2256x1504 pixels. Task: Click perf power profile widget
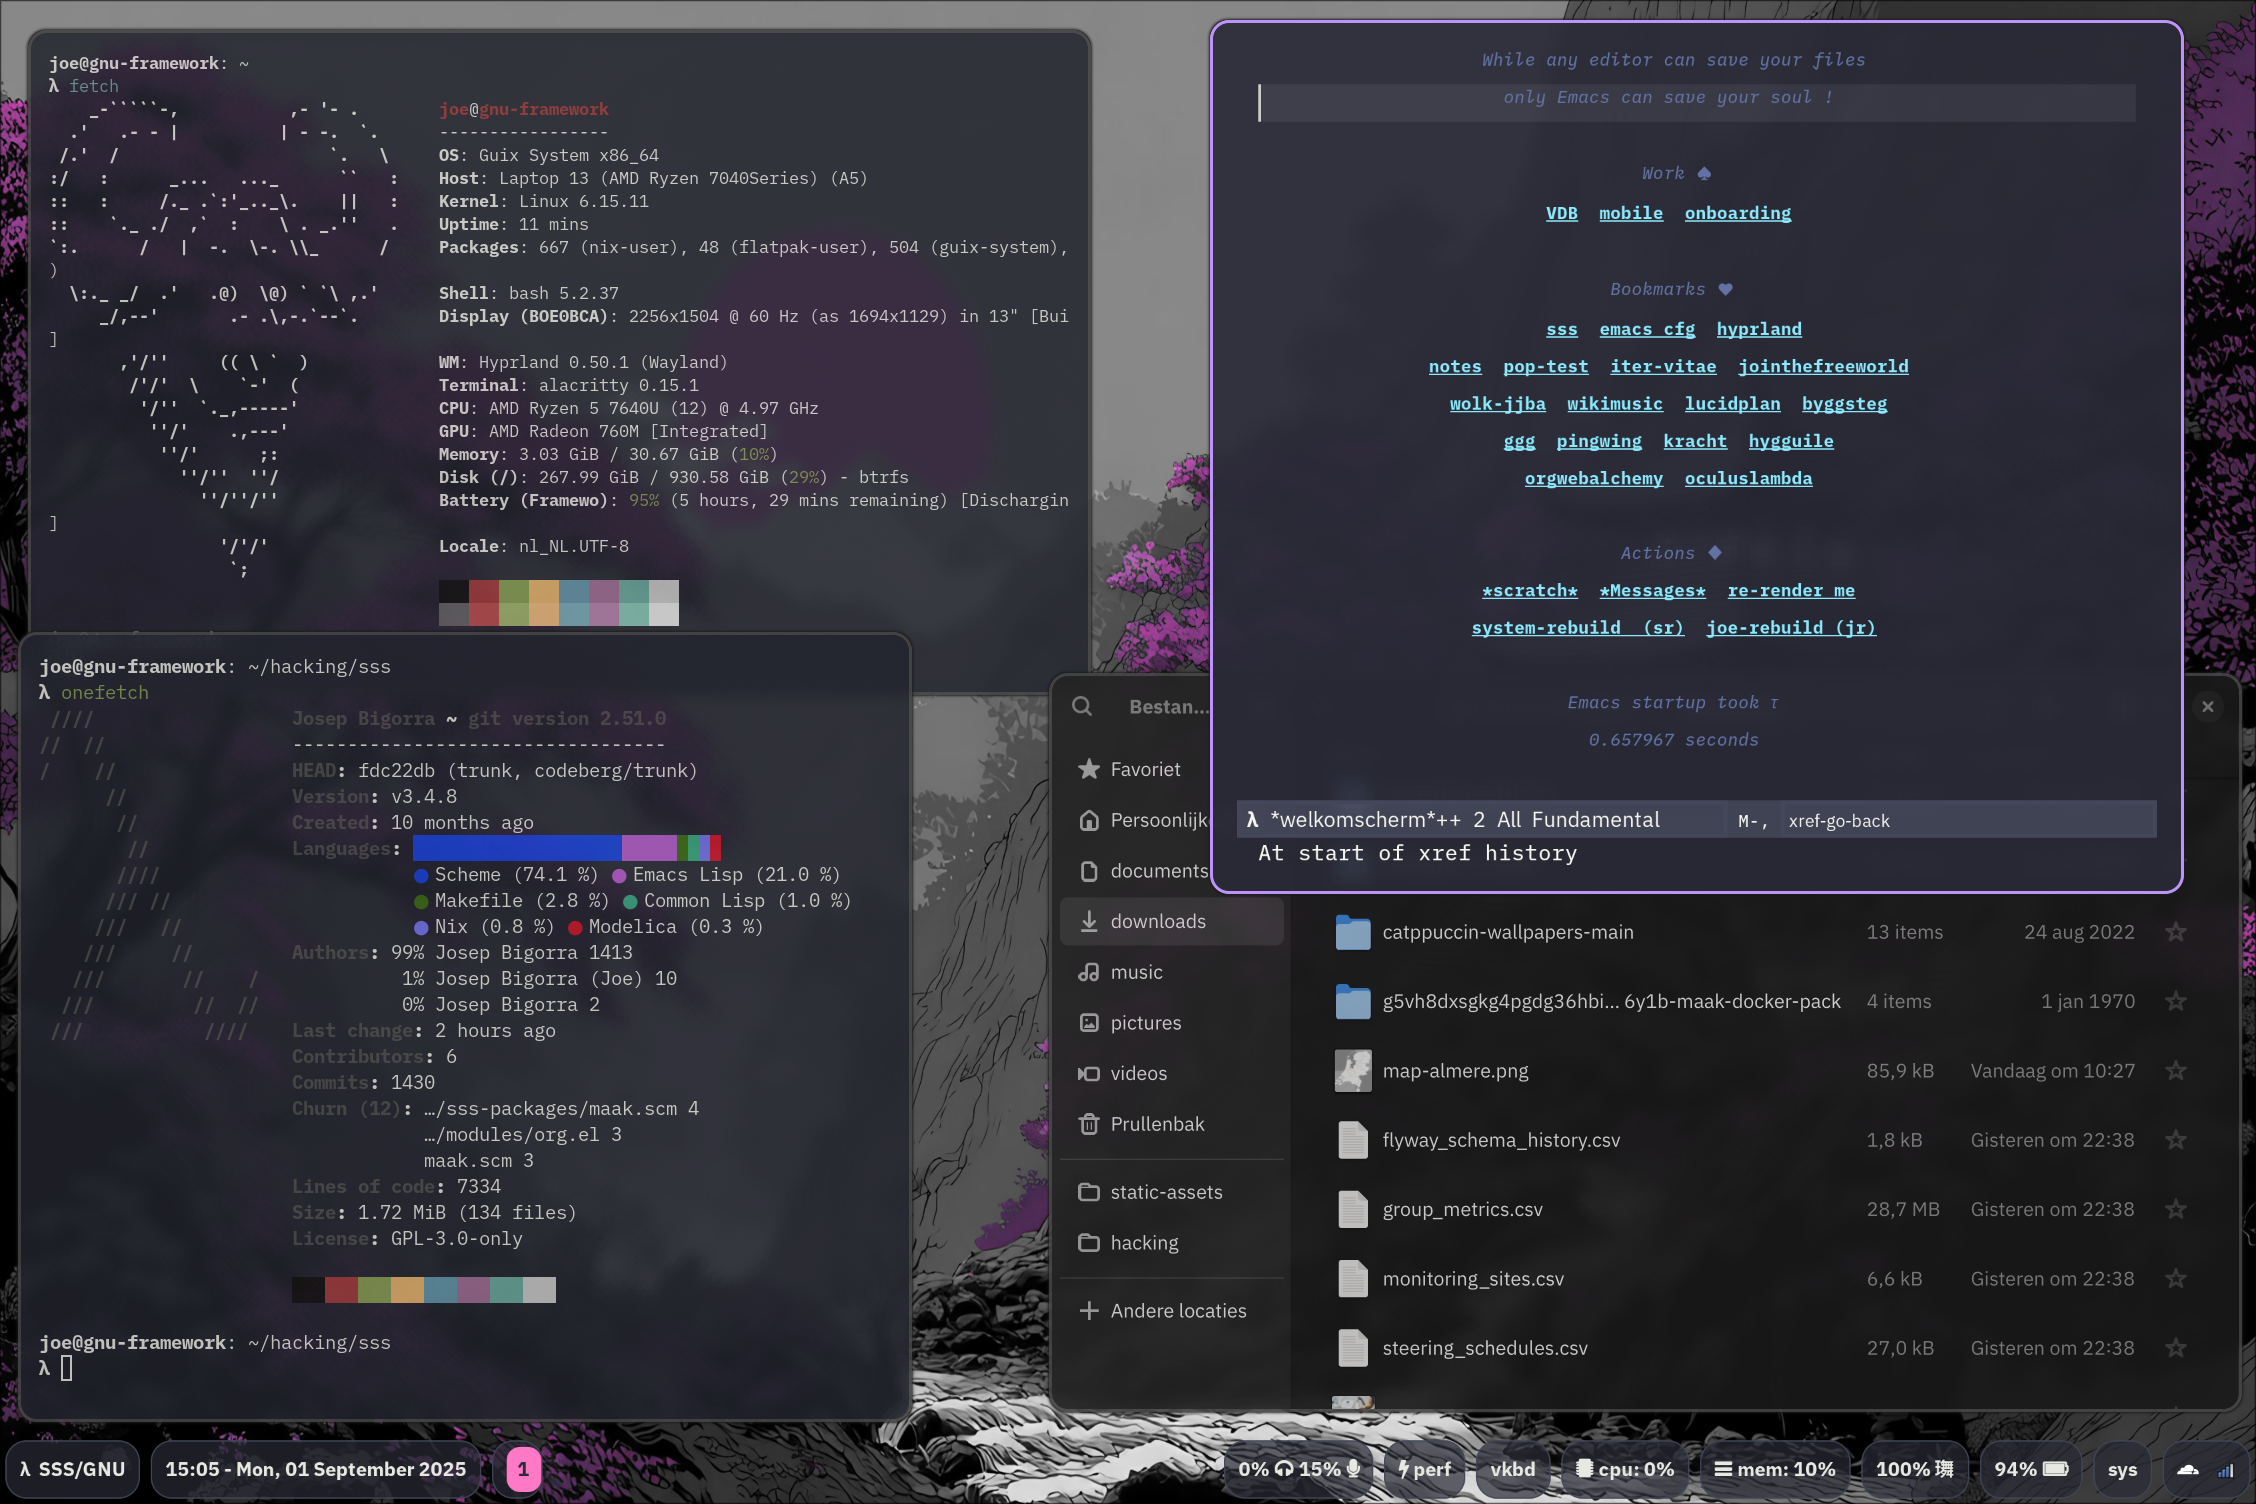click(x=1424, y=1469)
